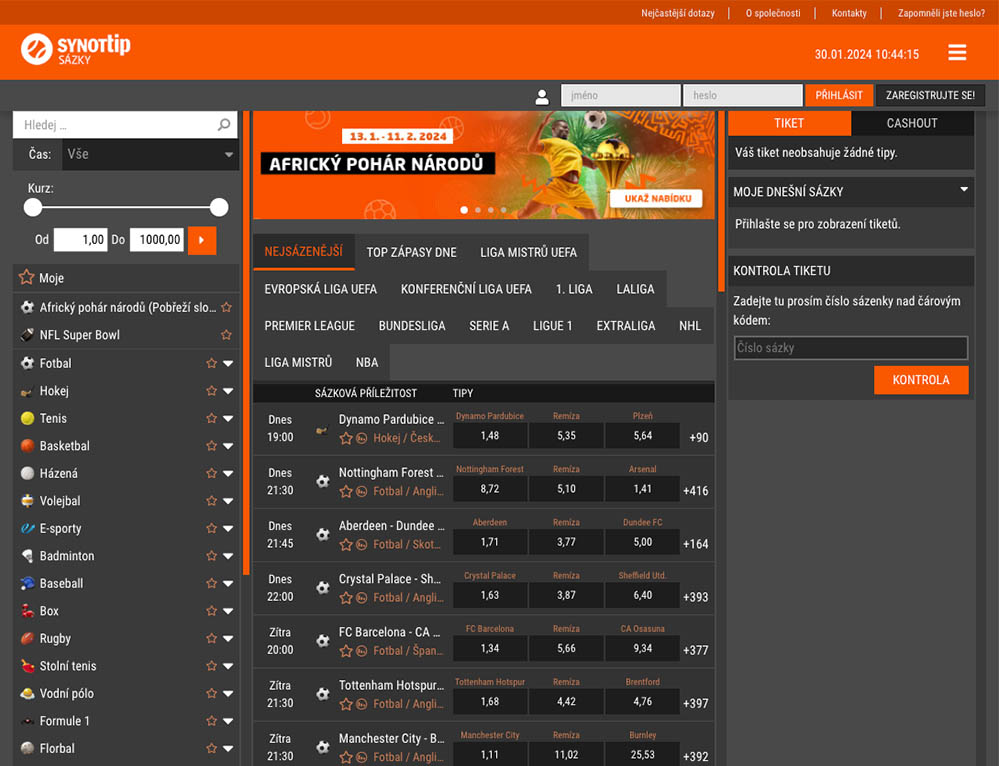Open stats icon for FC Barcelona match
The image size is (999, 766).
361,651
